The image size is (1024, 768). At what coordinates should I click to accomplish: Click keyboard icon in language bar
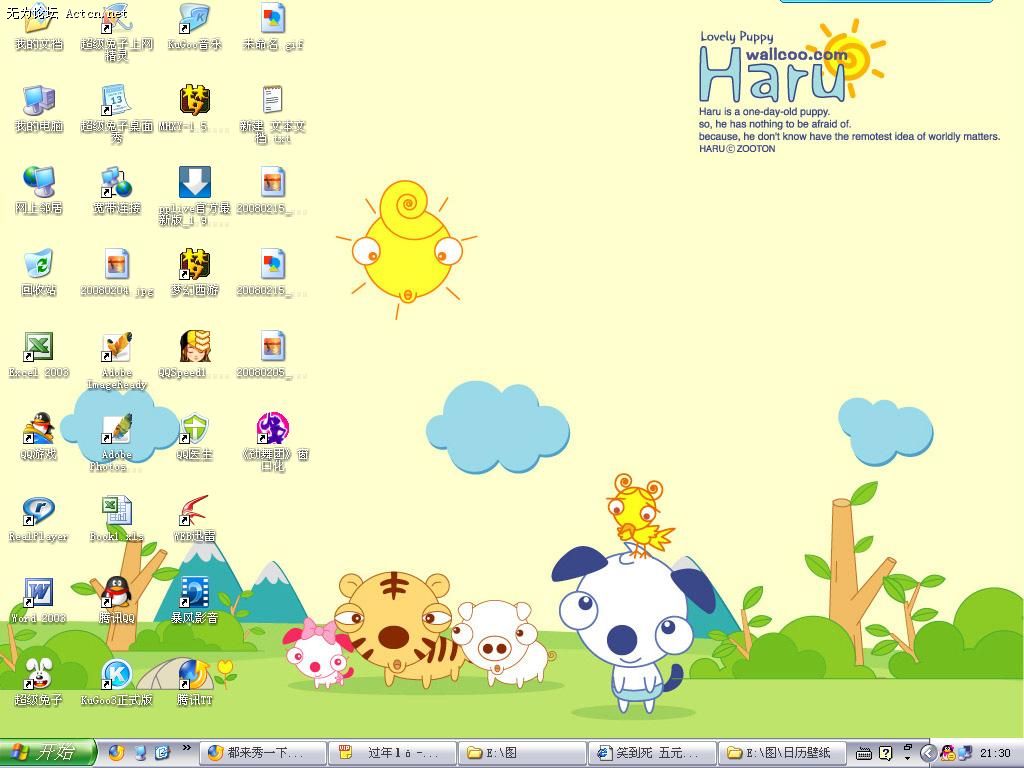pyautogui.click(x=863, y=754)
